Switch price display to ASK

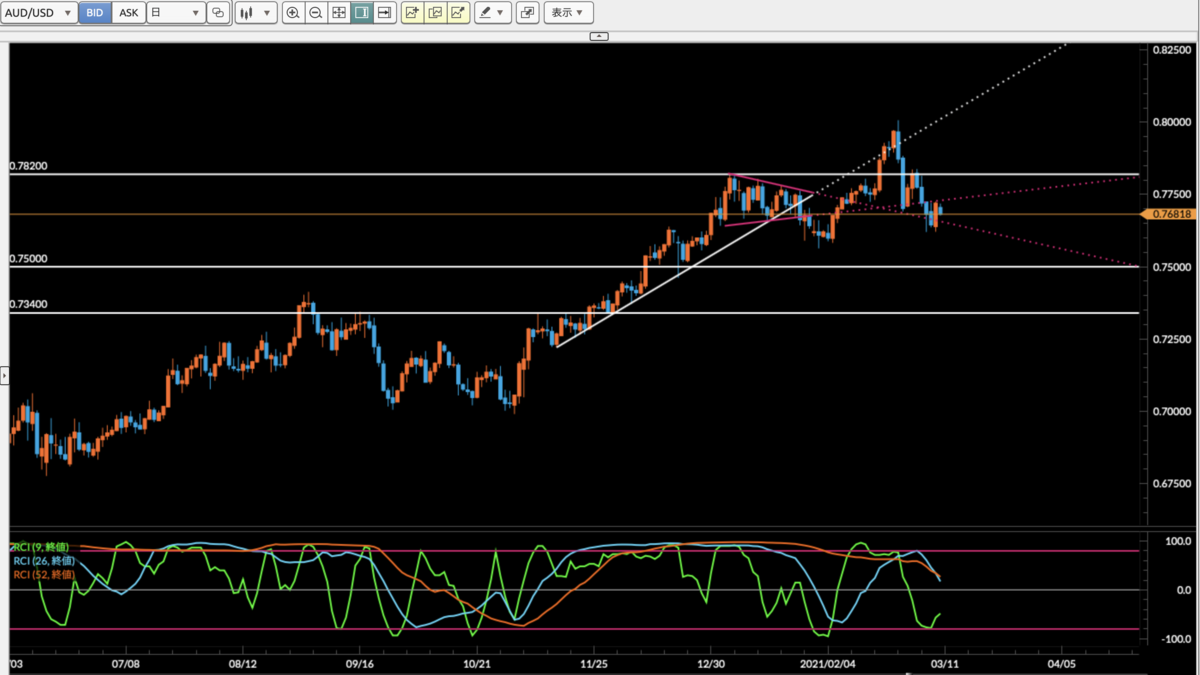pyautogui.click(x=128, y=13)
